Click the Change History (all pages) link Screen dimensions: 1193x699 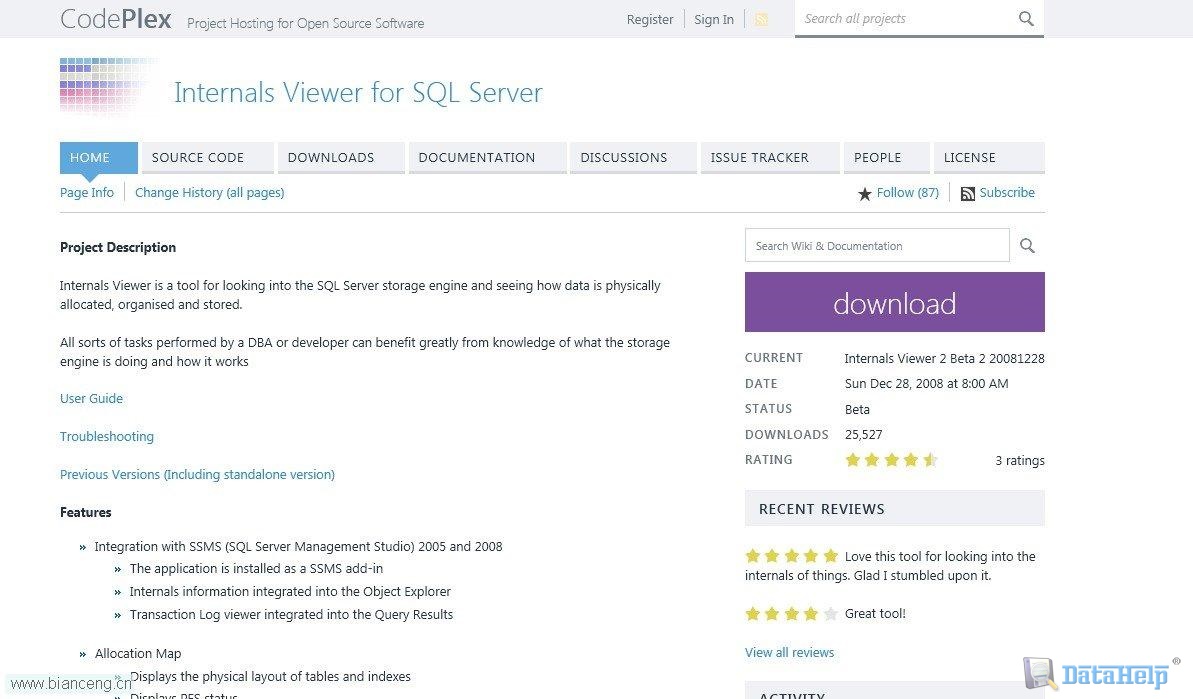point(209,192)
